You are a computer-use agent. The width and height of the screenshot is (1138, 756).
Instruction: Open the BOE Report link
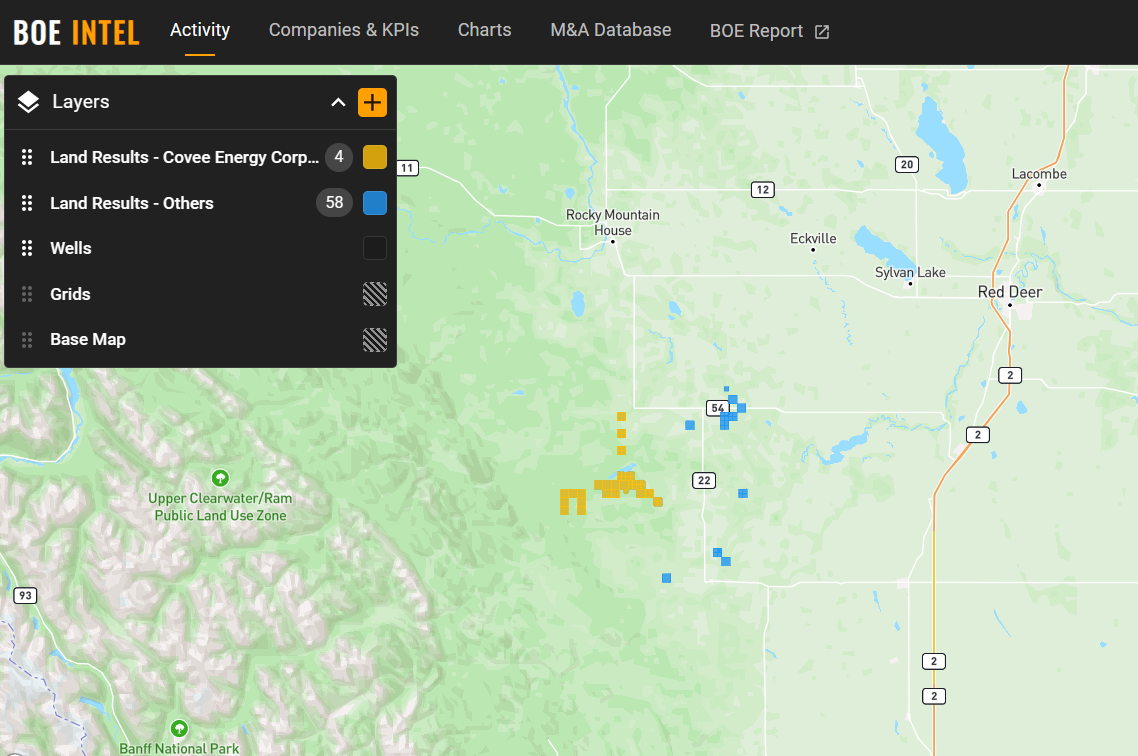pyautogui.click(x=769, y=31)
